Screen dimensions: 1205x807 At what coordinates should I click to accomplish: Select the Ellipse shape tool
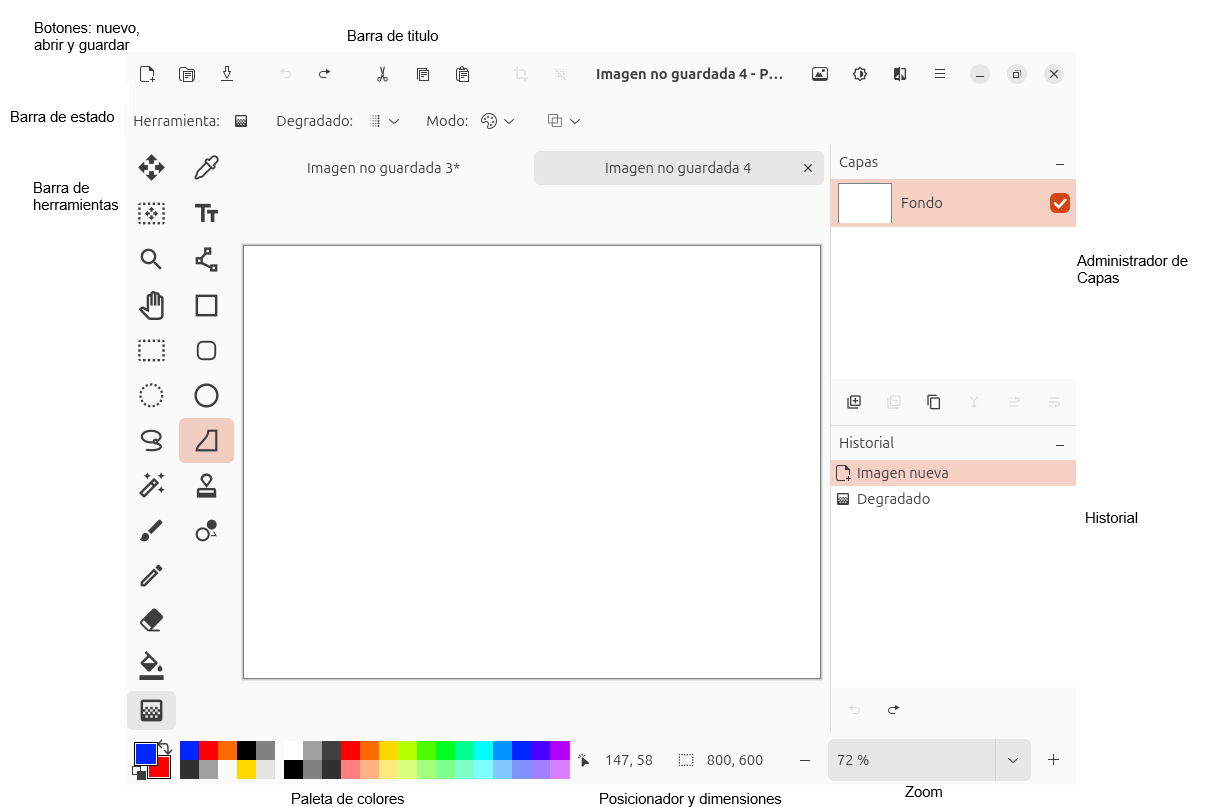click(206, 395)
